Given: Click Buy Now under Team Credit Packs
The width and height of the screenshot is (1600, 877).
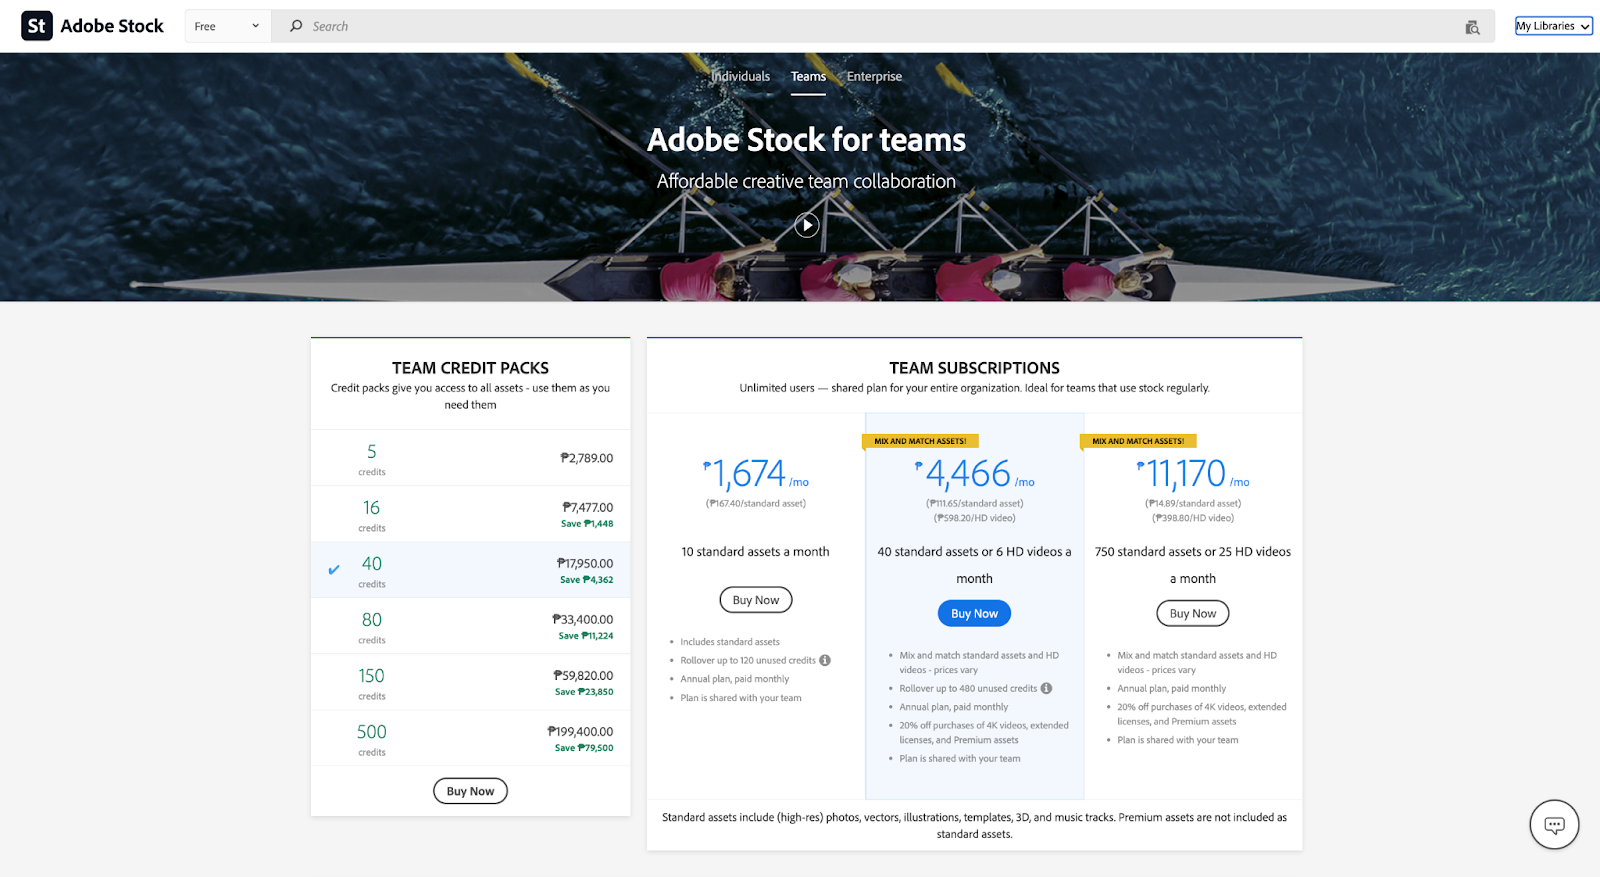Looking at the screenshot, I should tap(470, 791).
